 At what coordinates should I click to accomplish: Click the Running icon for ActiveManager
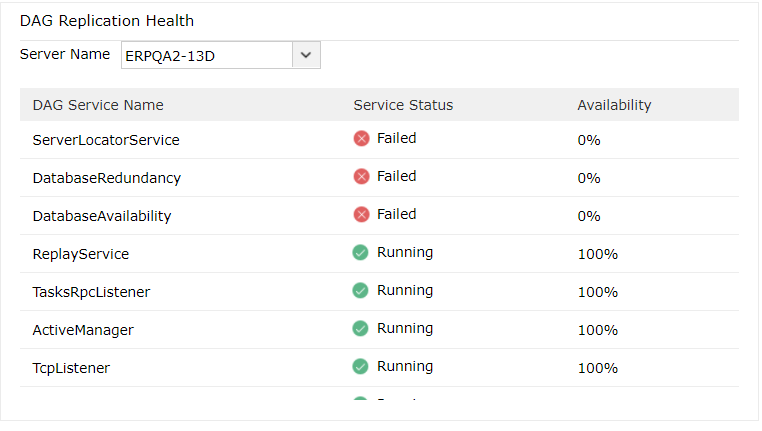(361, 329)
